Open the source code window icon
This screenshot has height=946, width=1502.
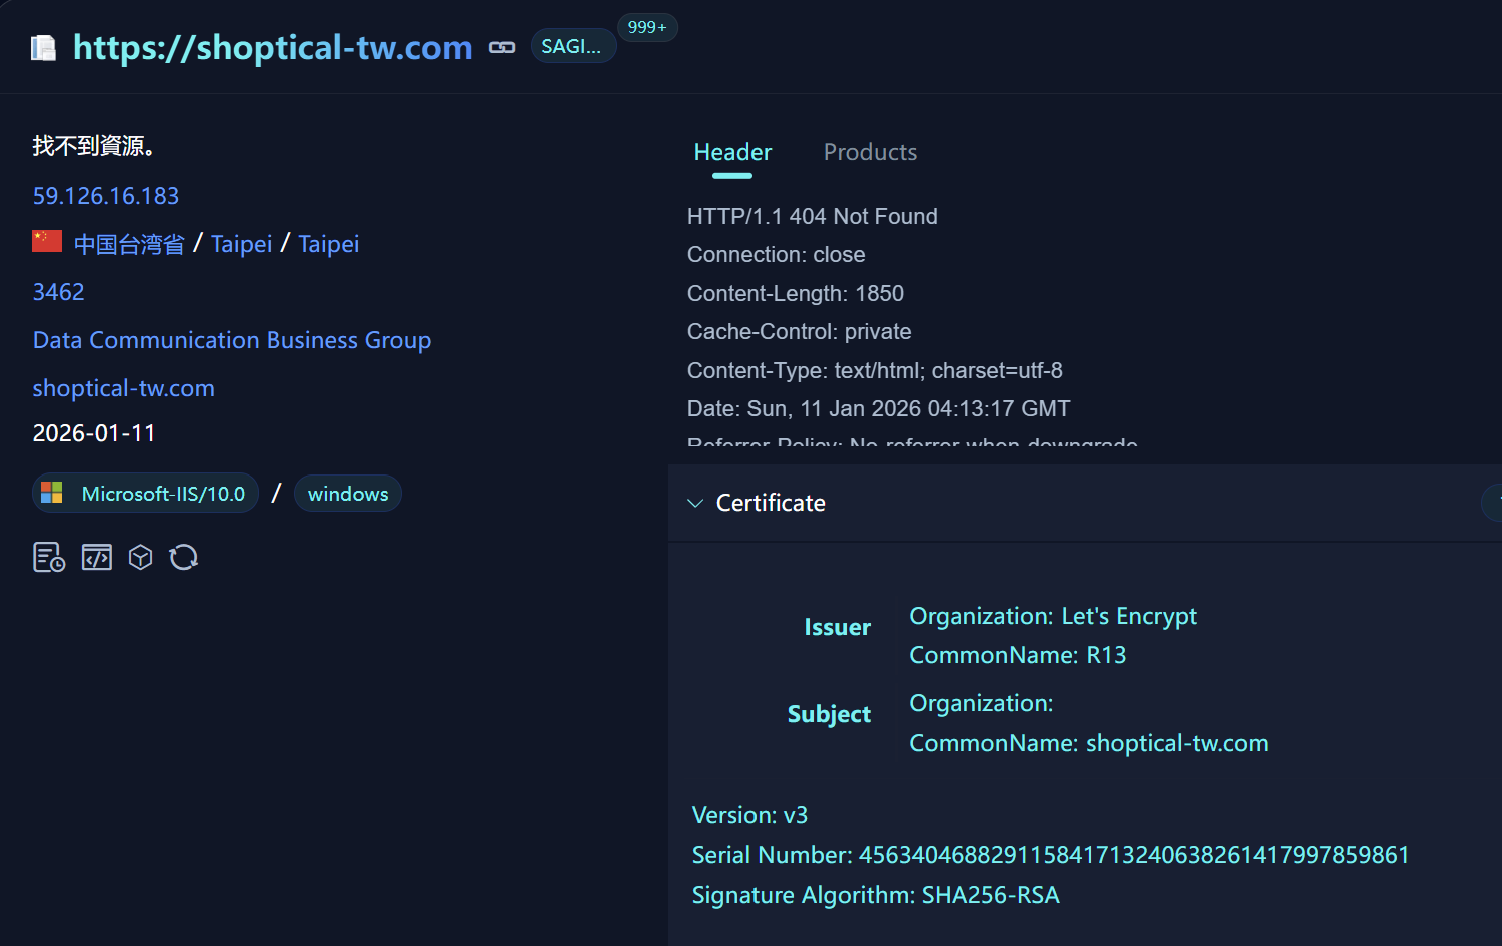pyautogui.click(x=97, y=557)
